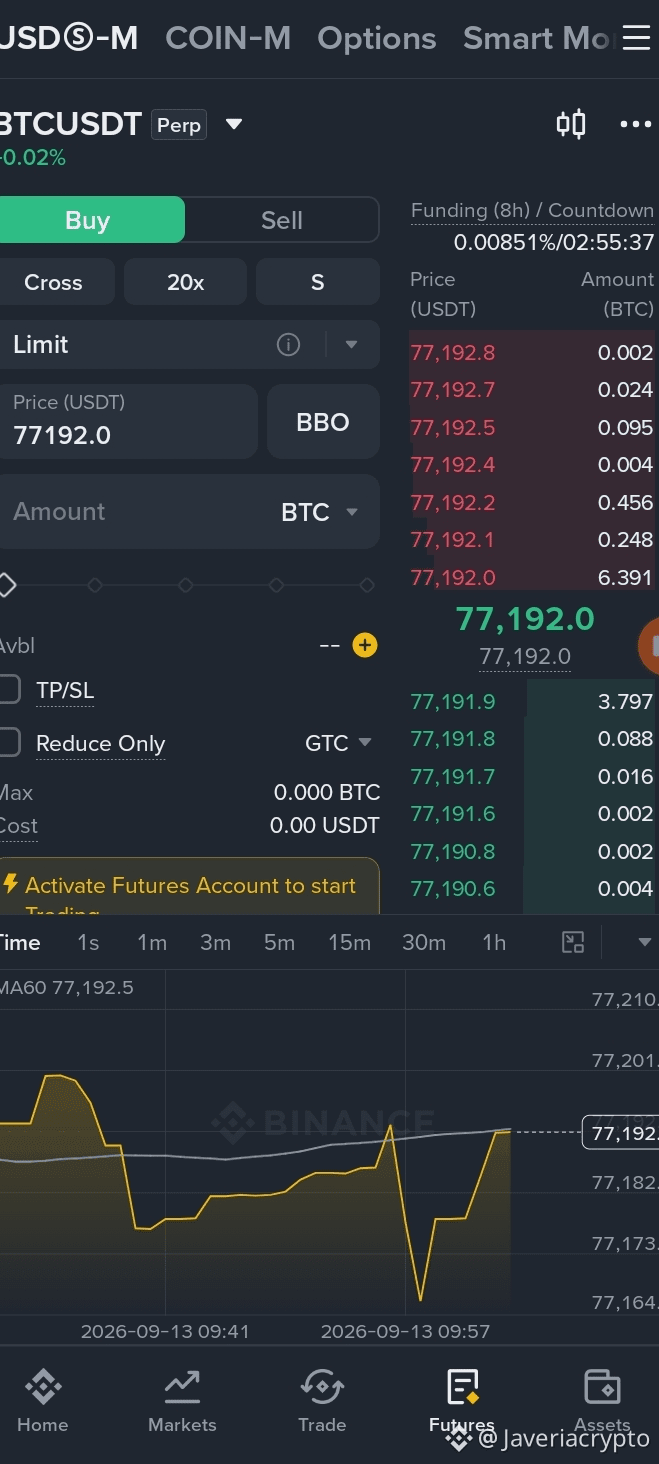
Task: Click the BBO button
Action: tap(323, 422)
